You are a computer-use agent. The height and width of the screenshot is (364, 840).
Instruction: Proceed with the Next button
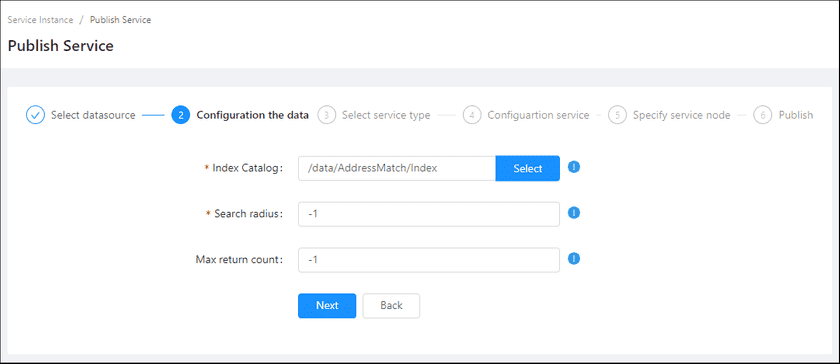tap(327, 306)
